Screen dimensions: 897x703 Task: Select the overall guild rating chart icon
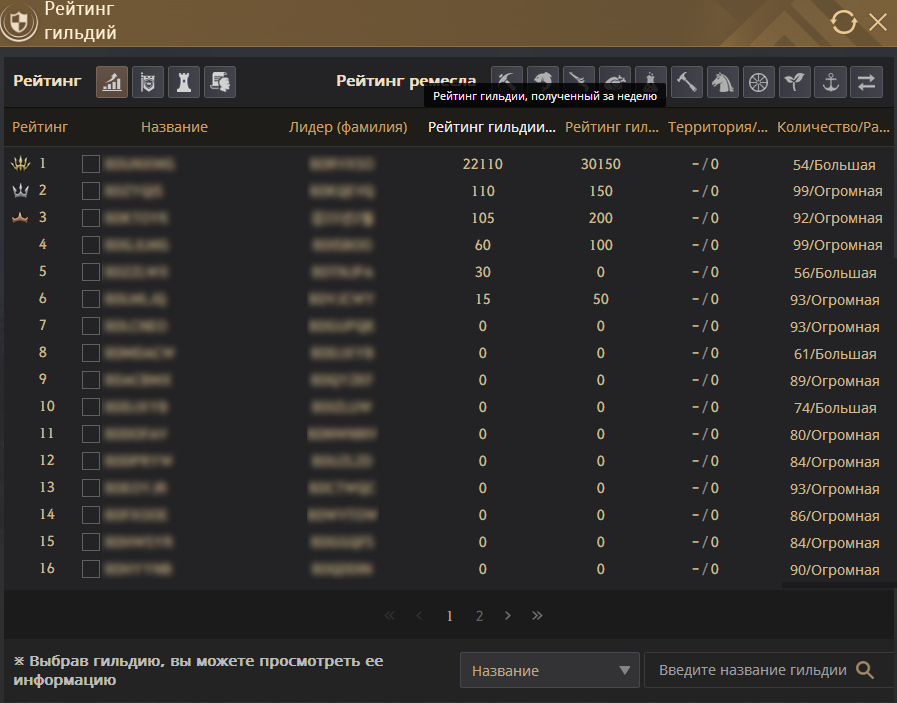click(112, 82)
